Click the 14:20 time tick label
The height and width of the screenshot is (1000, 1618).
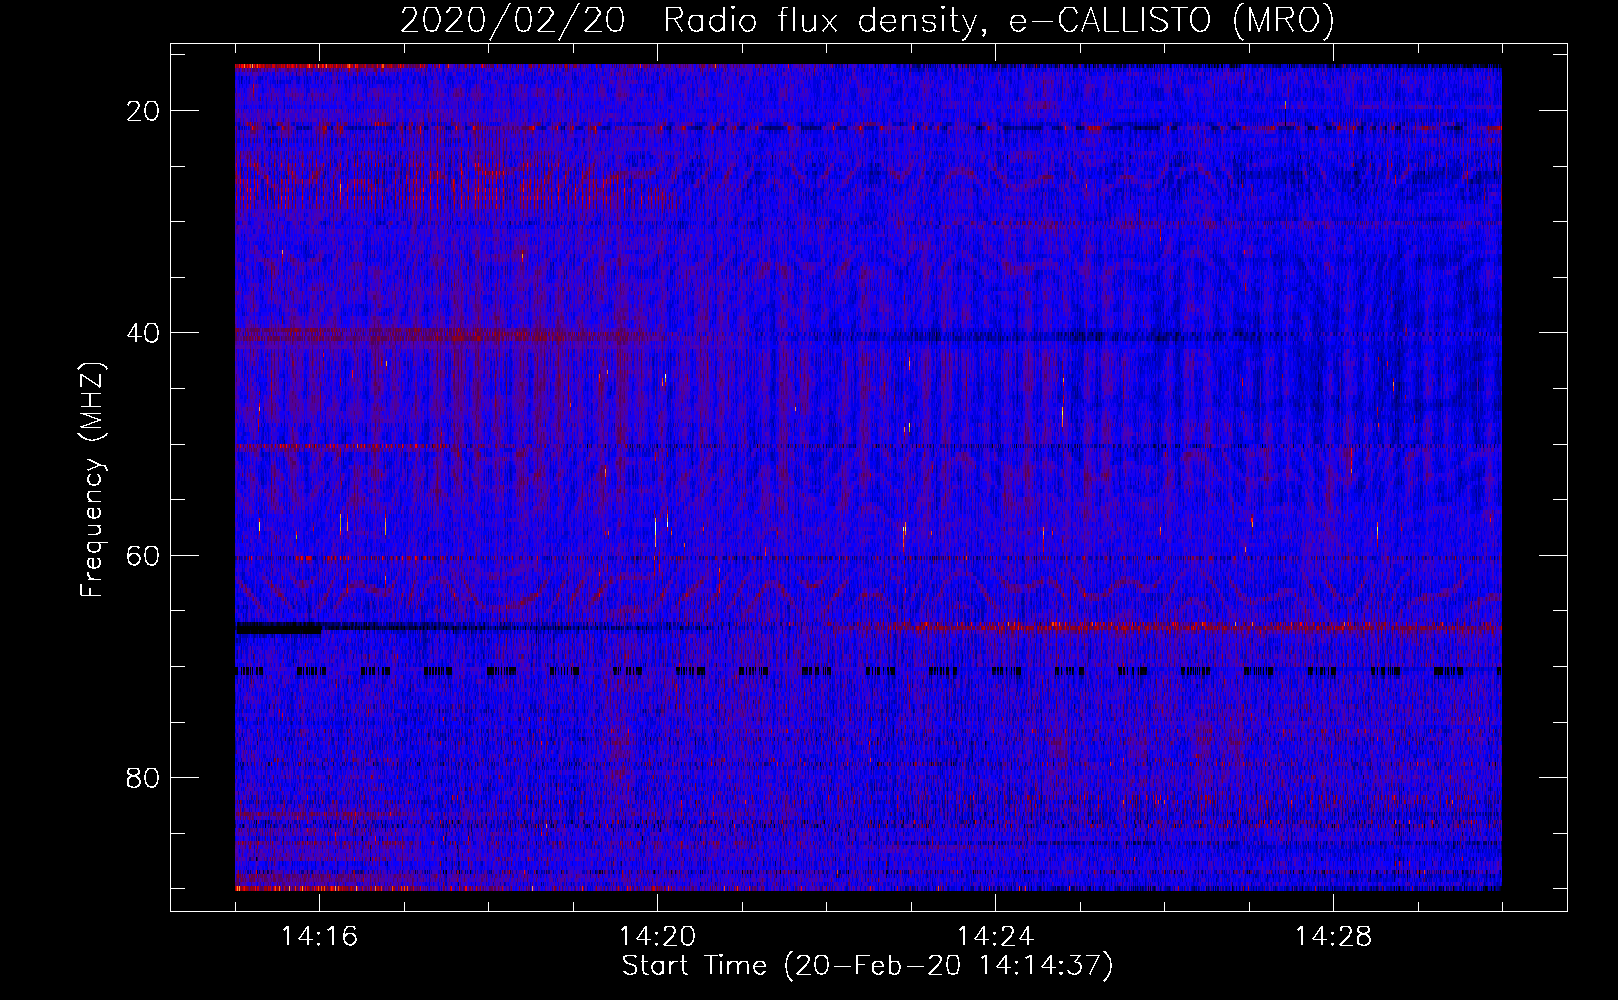pos(657,937)
